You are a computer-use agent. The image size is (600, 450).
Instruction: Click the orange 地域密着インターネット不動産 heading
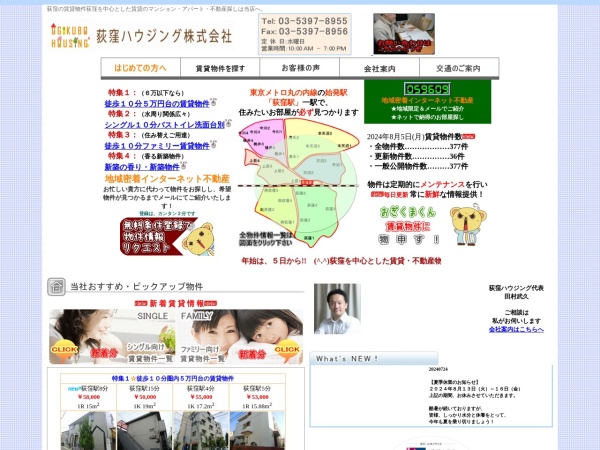(x=167, y=179)
